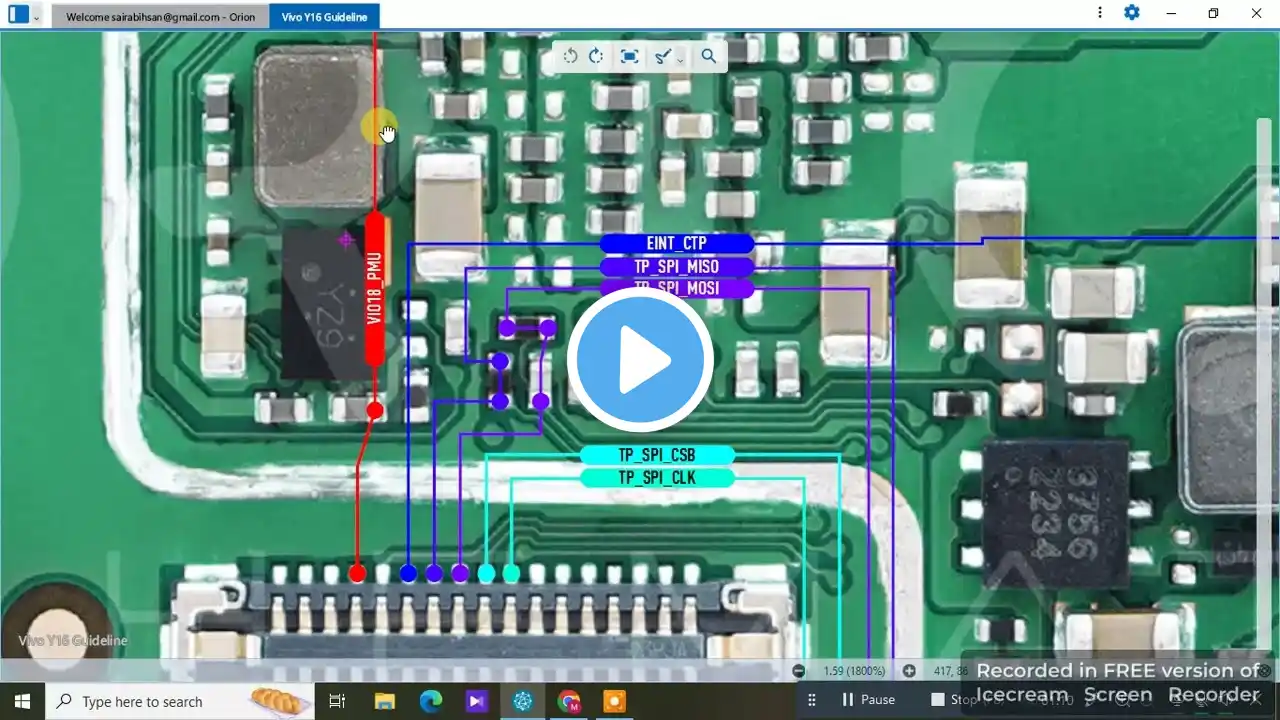This screenshot has height=720, width=1280.
Task: Click the TP_SPI_CLK signal label
Action: point(657,478)
